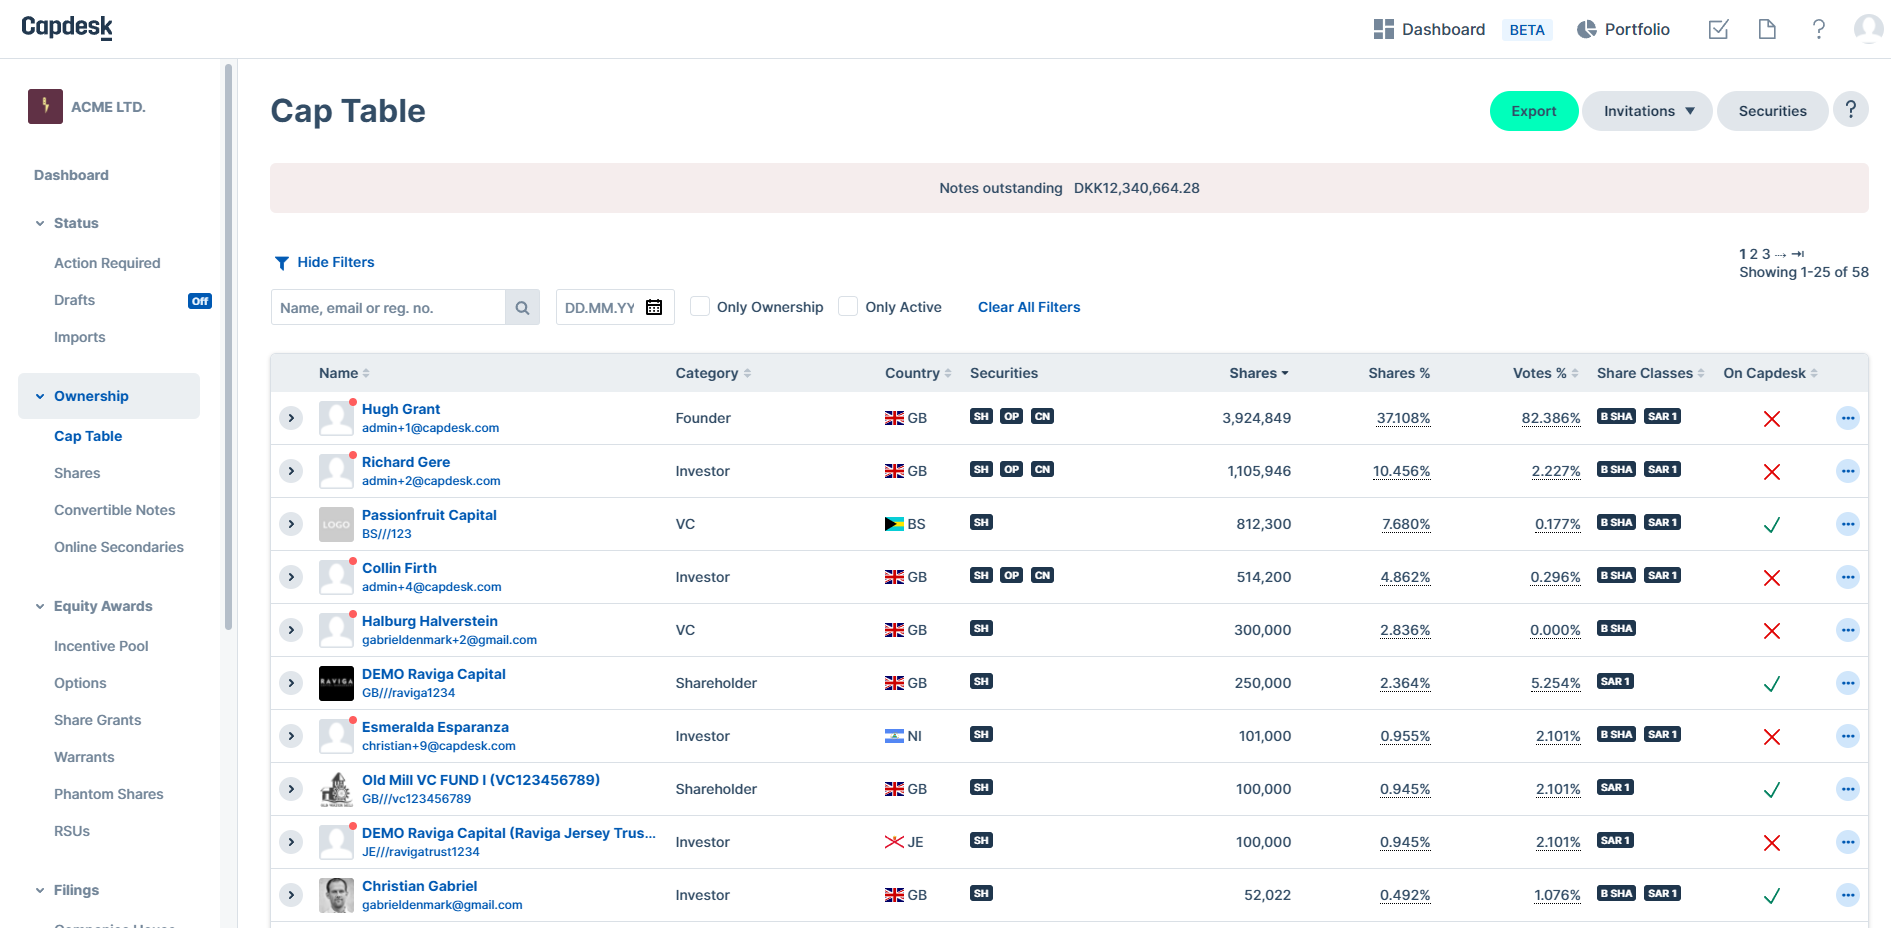The height and width of the screenshot is (928, 1891).
Task: Click the checklist tasks icon in header
Action: [1718, 30]
